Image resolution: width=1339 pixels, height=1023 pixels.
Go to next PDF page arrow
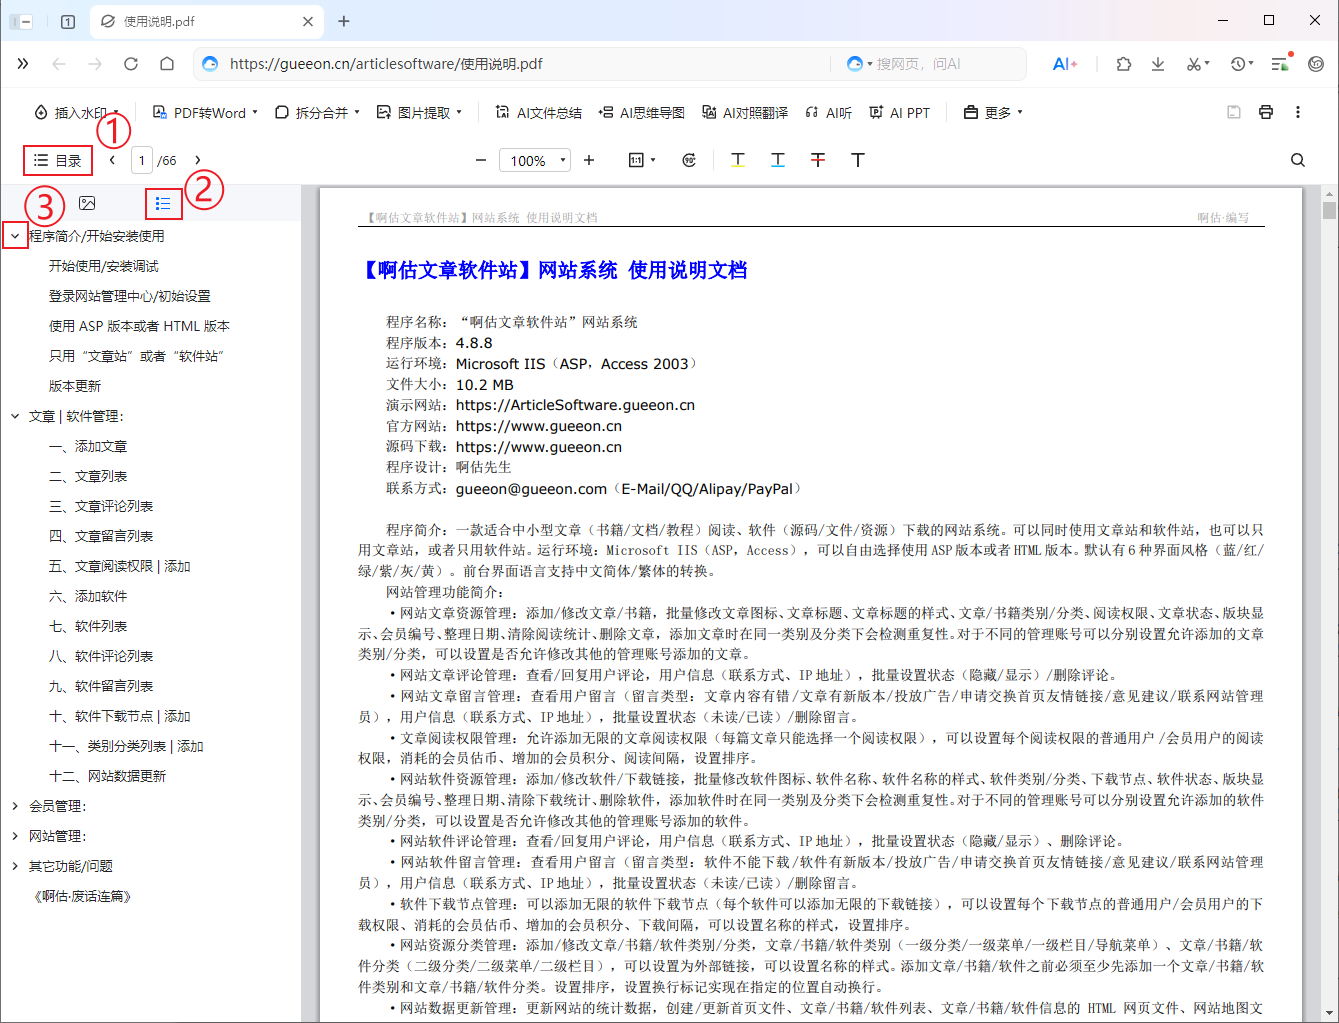[x=198, y=160]
